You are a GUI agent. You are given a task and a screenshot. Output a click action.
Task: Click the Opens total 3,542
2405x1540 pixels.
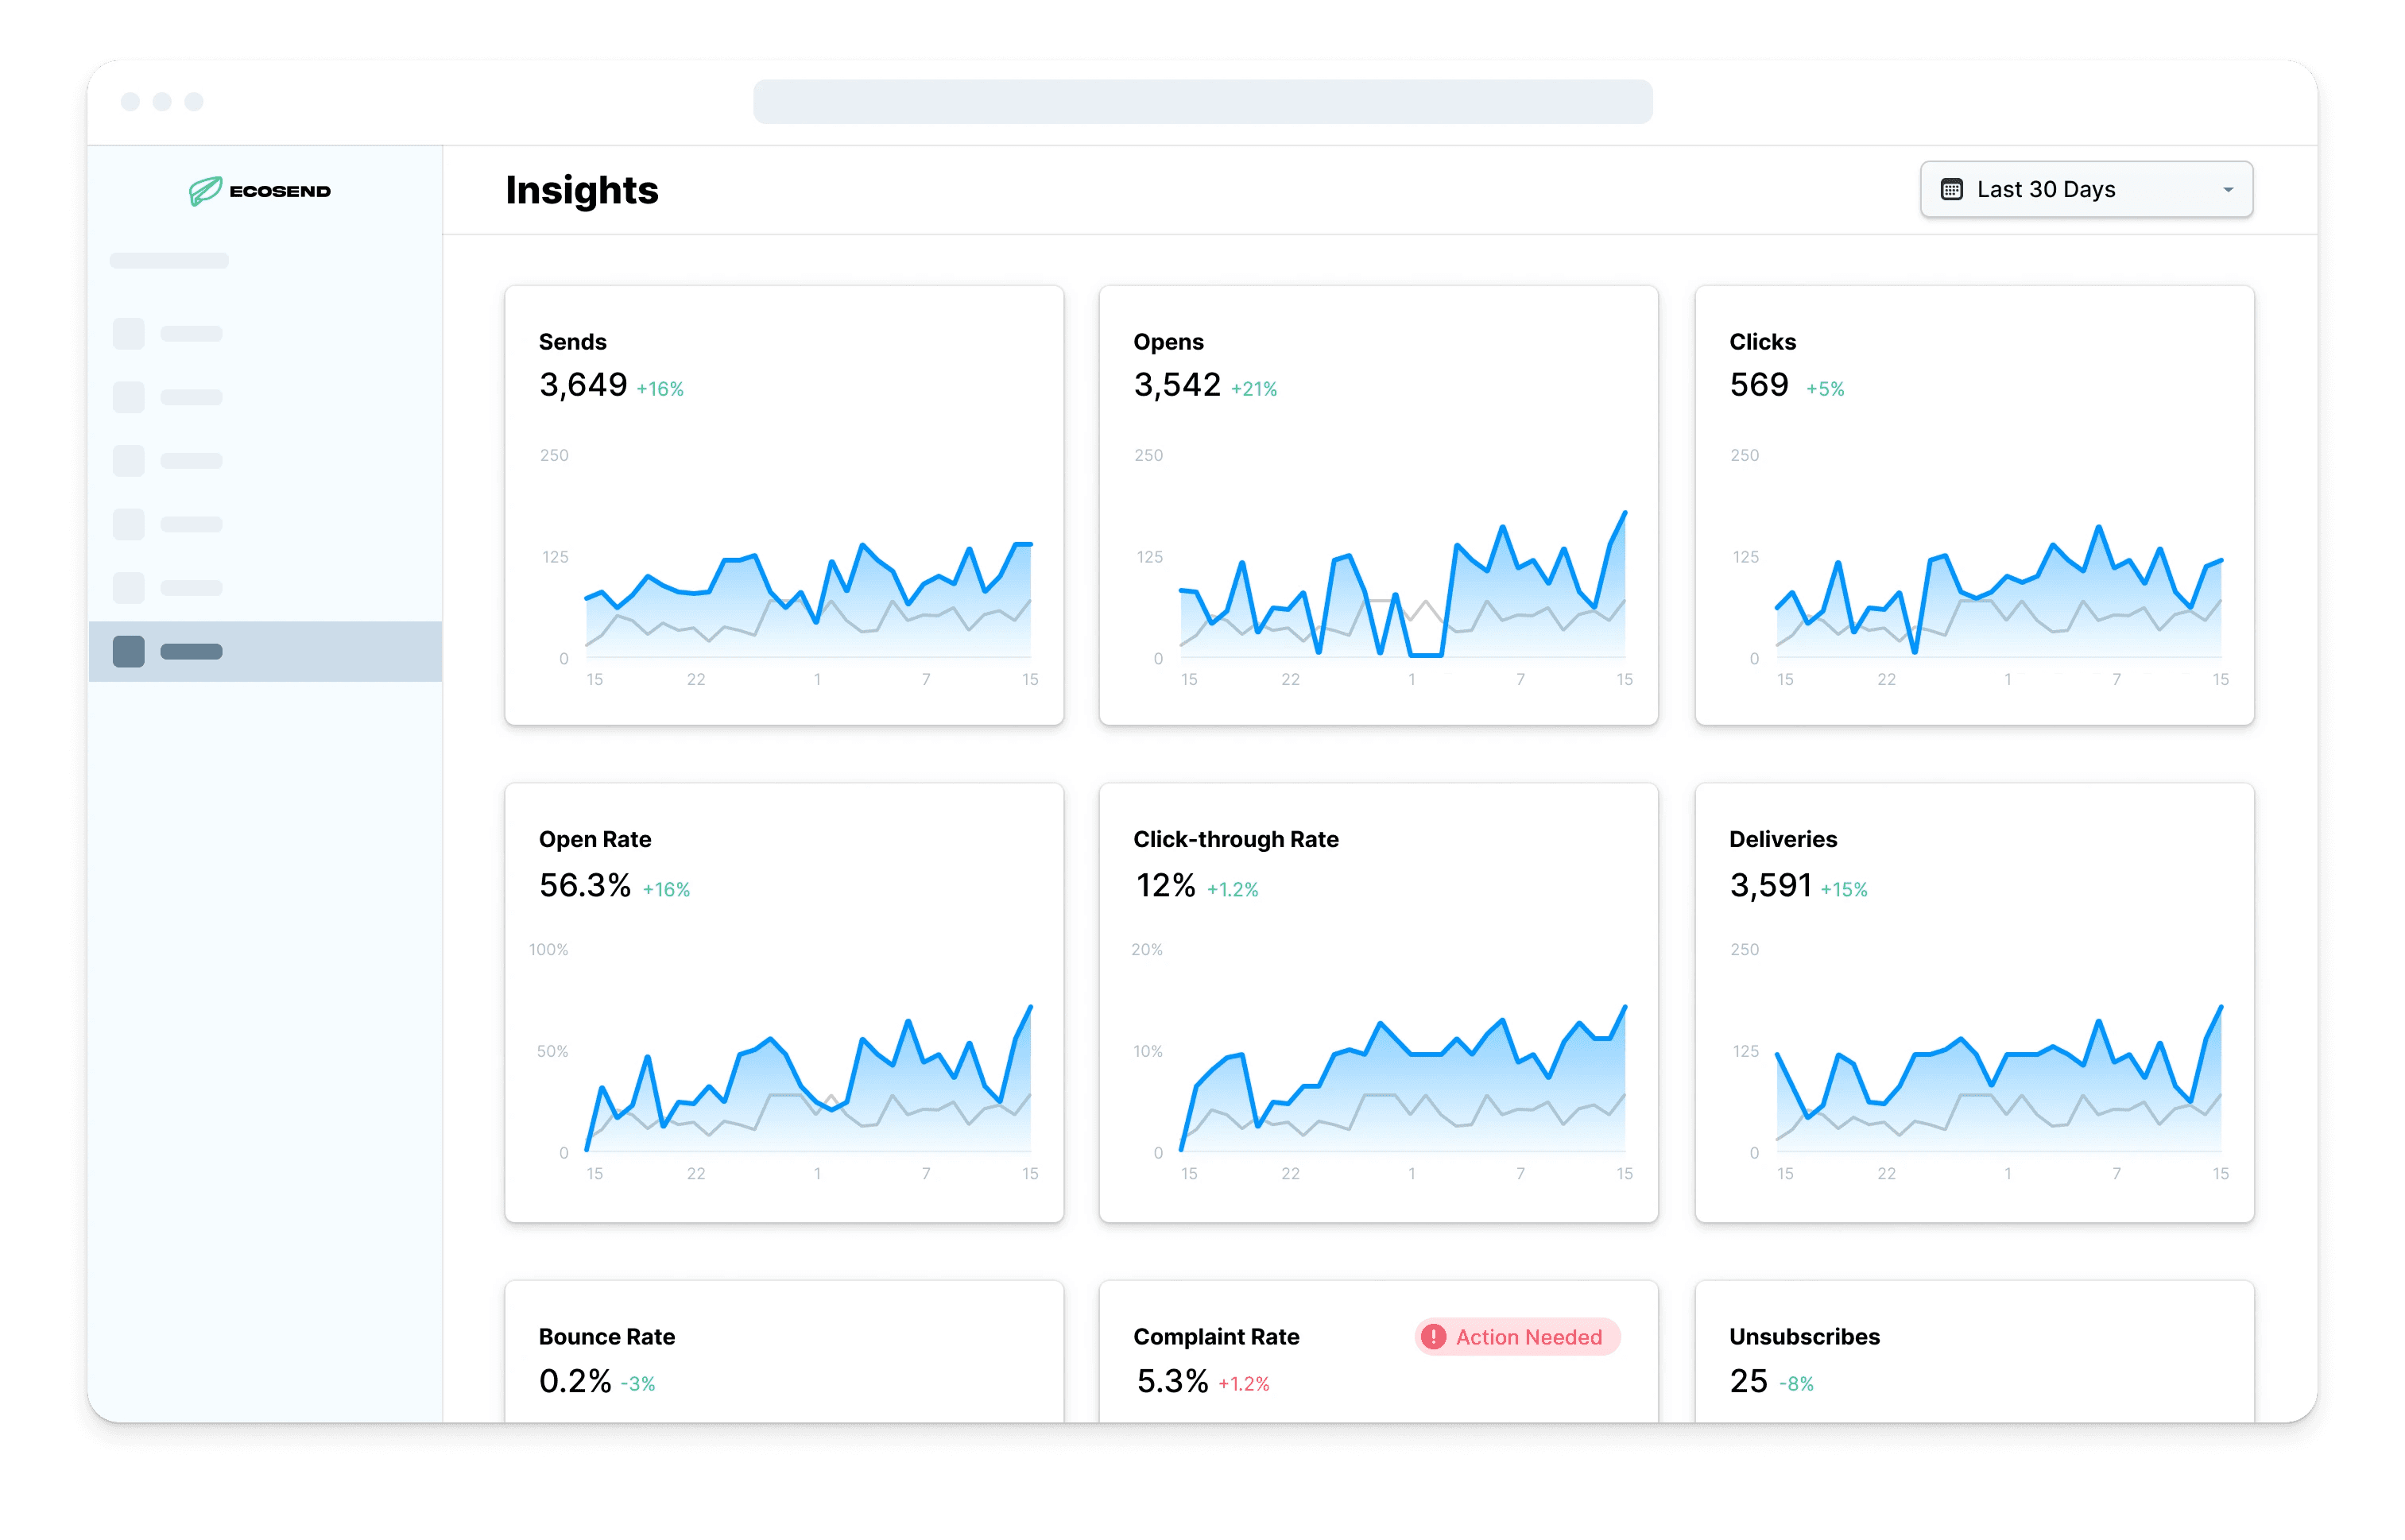click(1177, 385)
